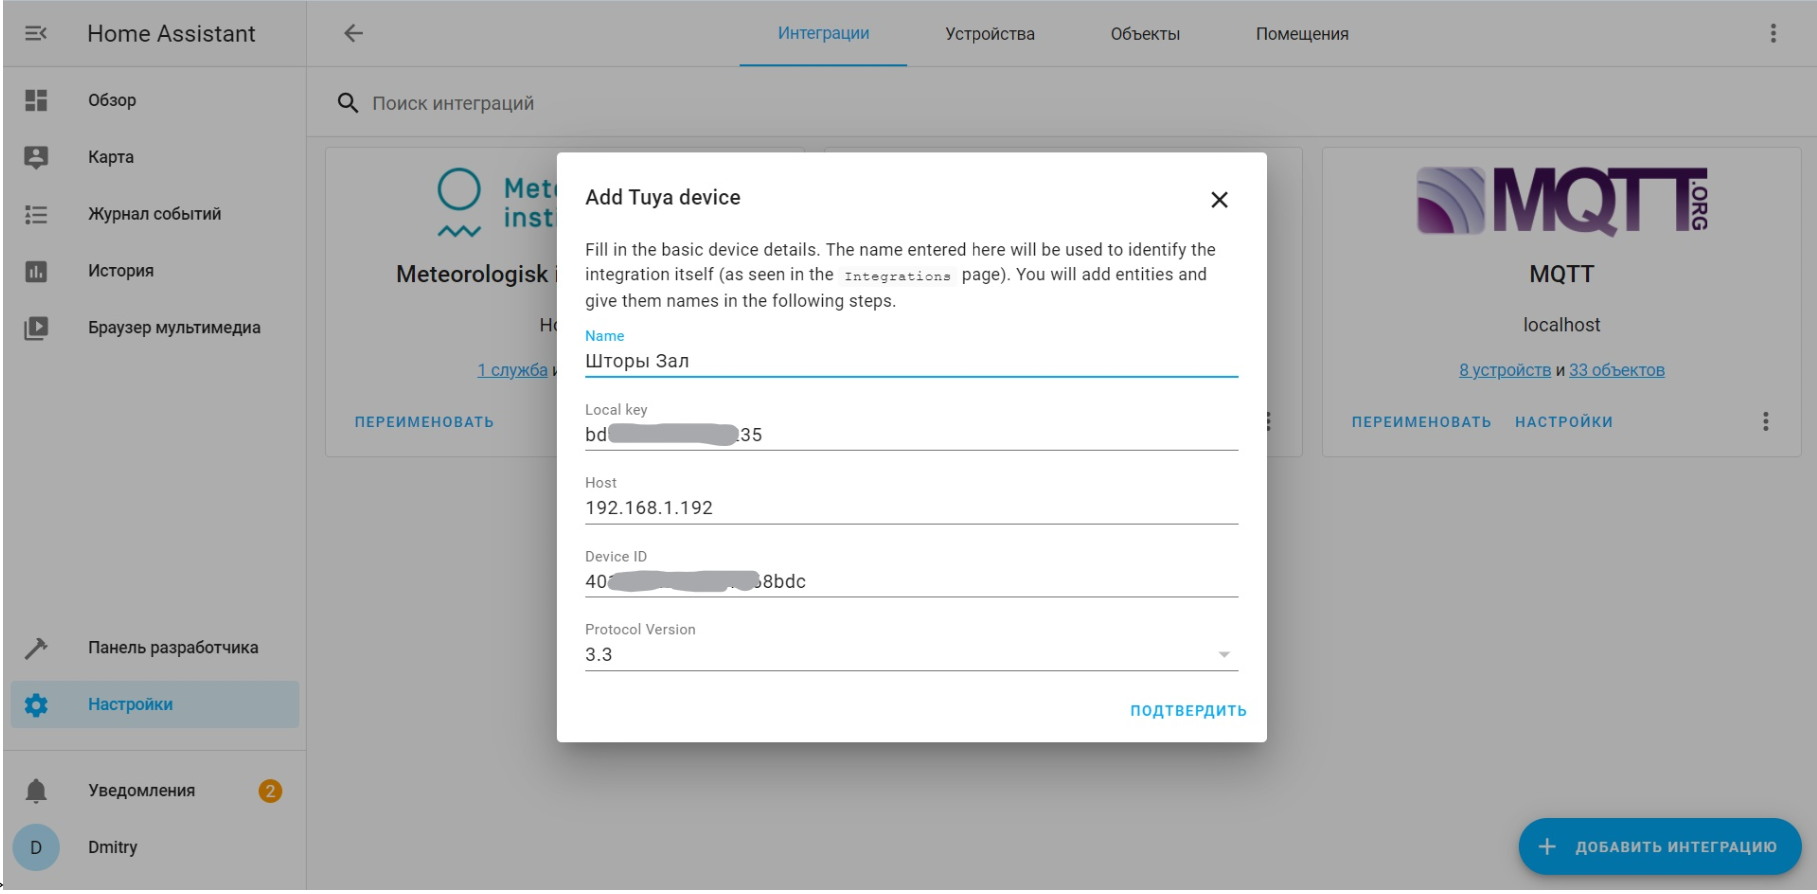Open Браузер мультимедиа media browser
Viewport: 1817px width, 894px height.
(155, 328)
